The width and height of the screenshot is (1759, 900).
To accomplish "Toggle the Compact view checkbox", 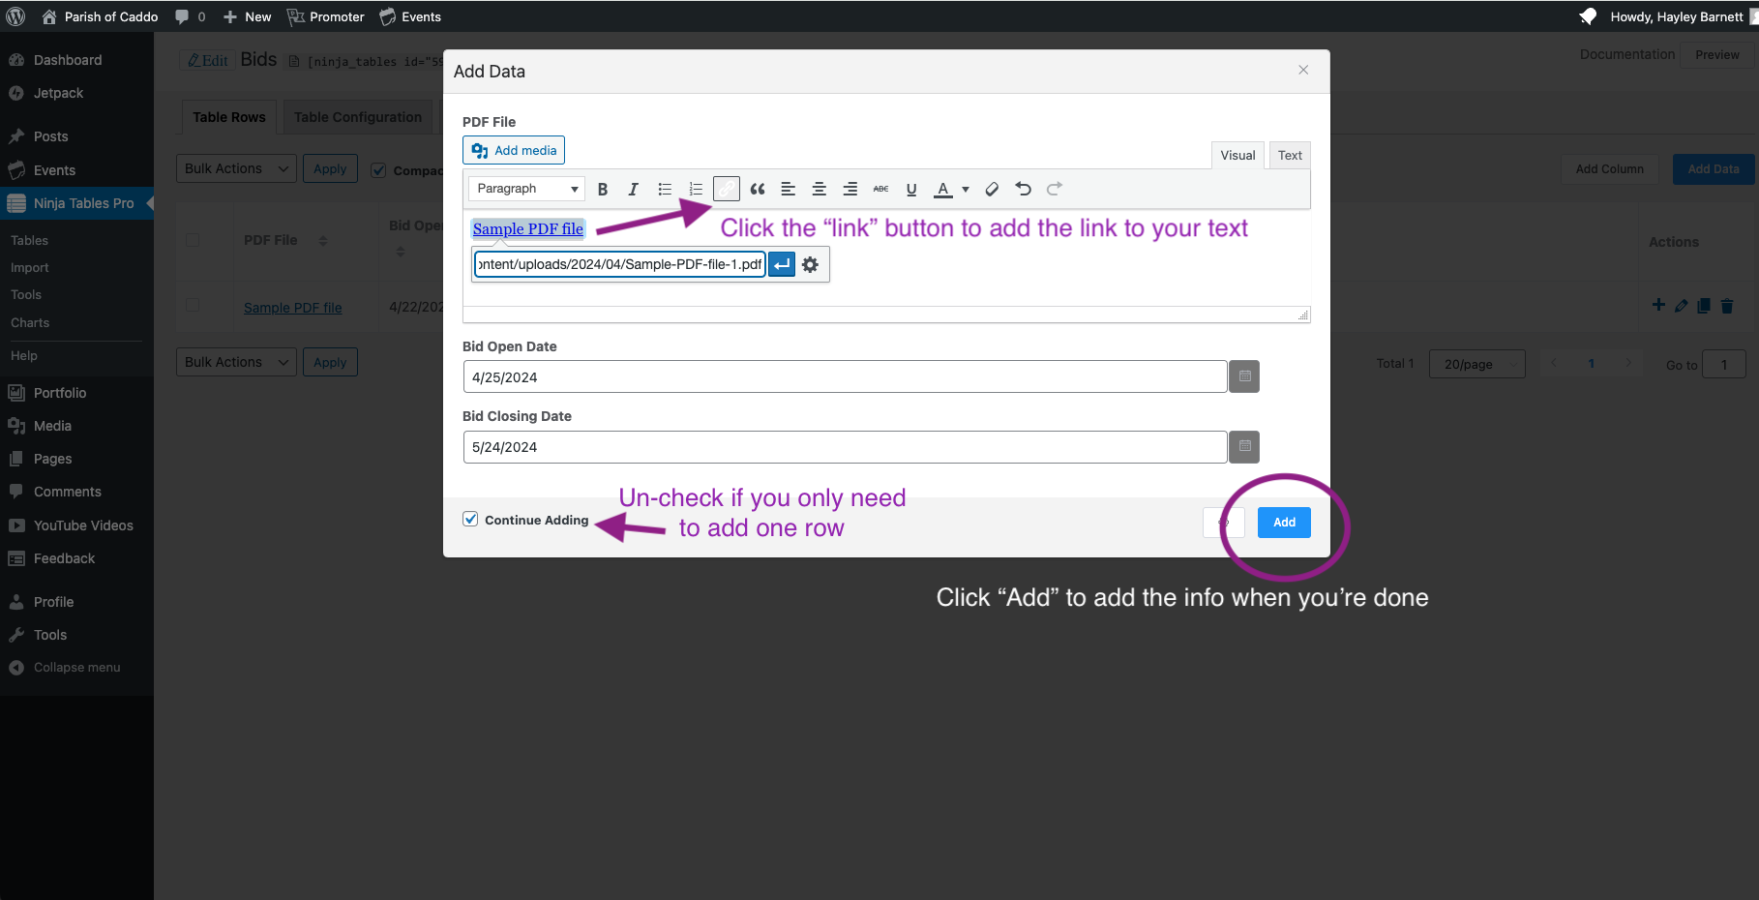I will coord(379,170).
